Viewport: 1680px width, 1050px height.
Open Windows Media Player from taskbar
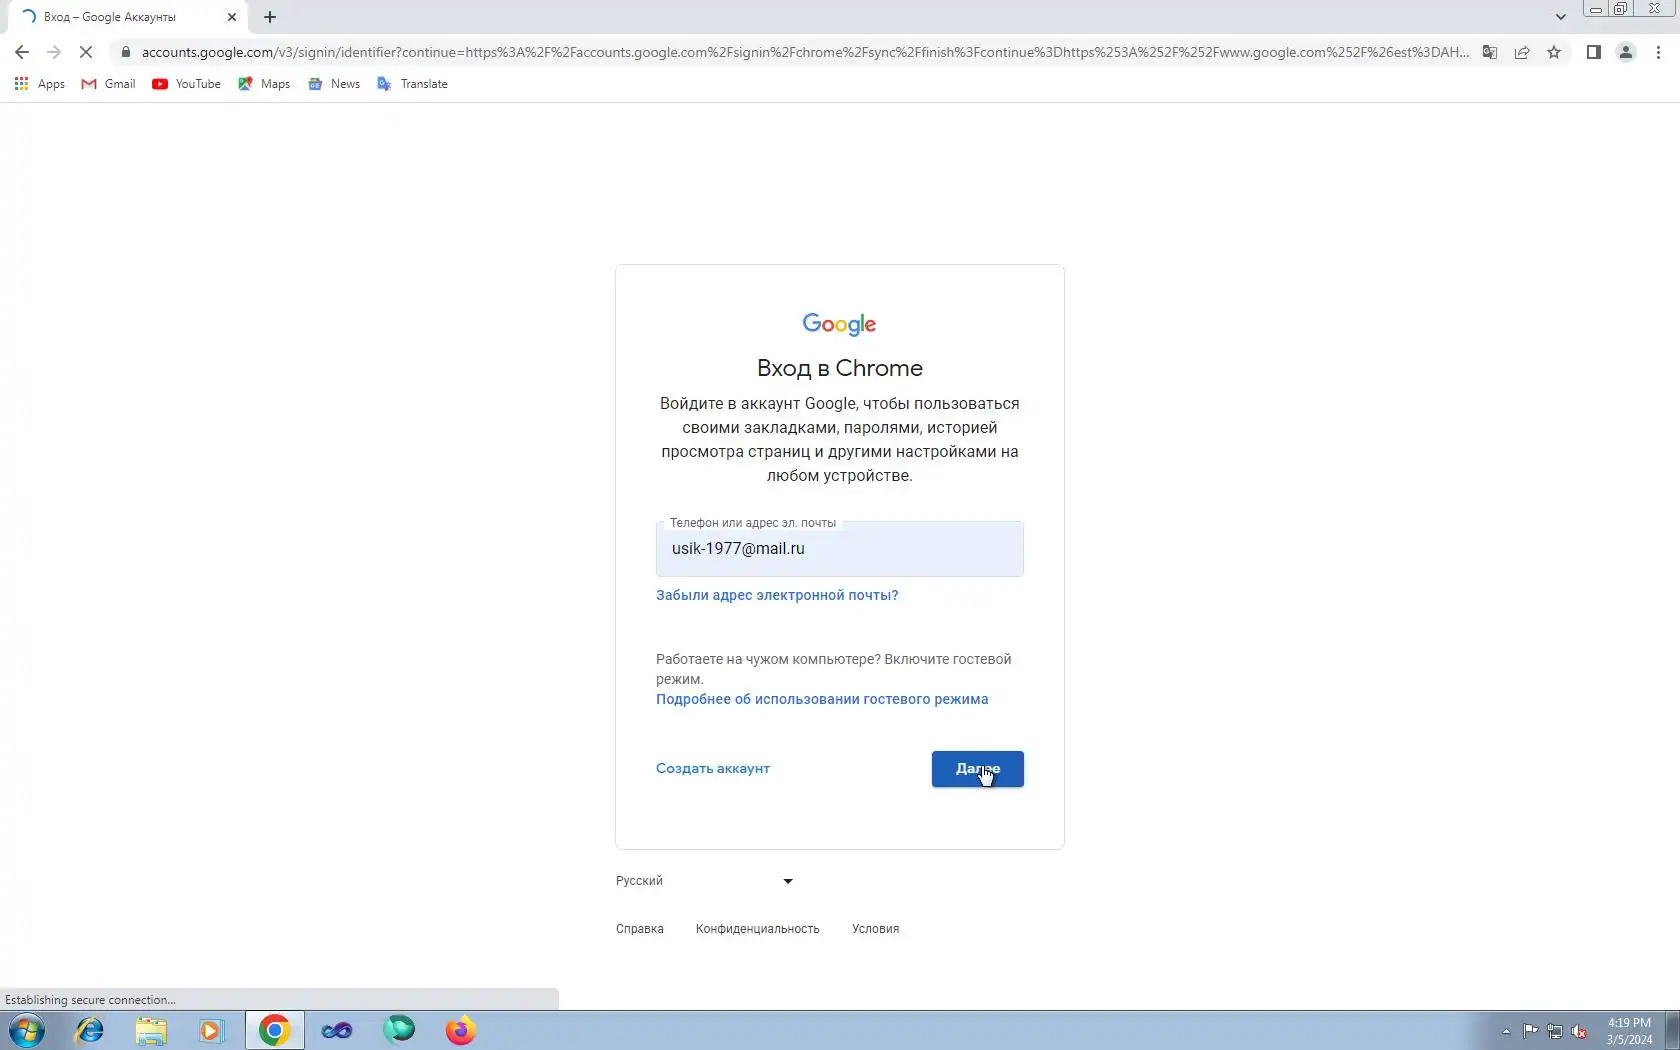(212, 1030)
